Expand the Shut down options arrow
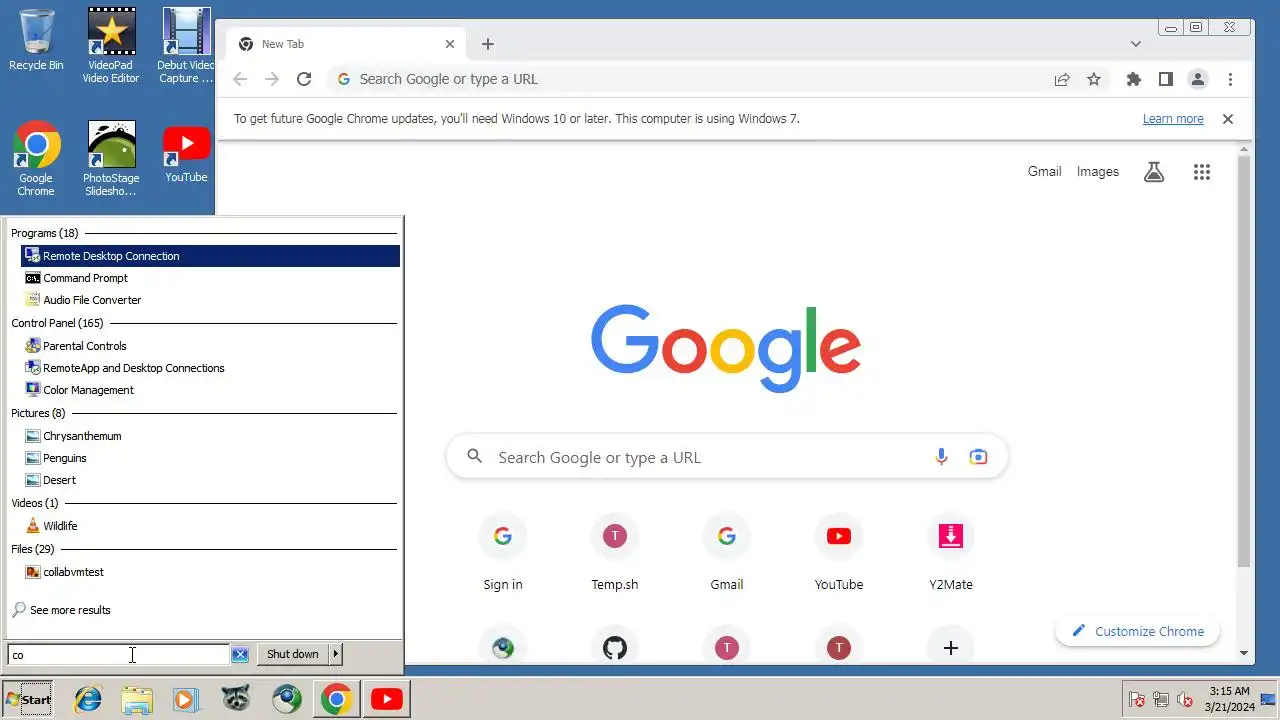This screenshot has width=1280, height=720. (336, 654)
